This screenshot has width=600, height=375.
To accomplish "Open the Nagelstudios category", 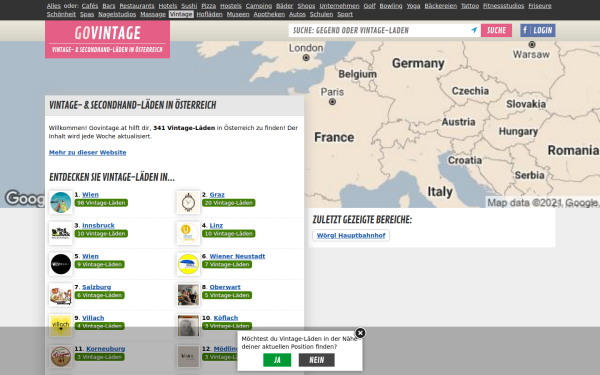I will coord(117,14).
